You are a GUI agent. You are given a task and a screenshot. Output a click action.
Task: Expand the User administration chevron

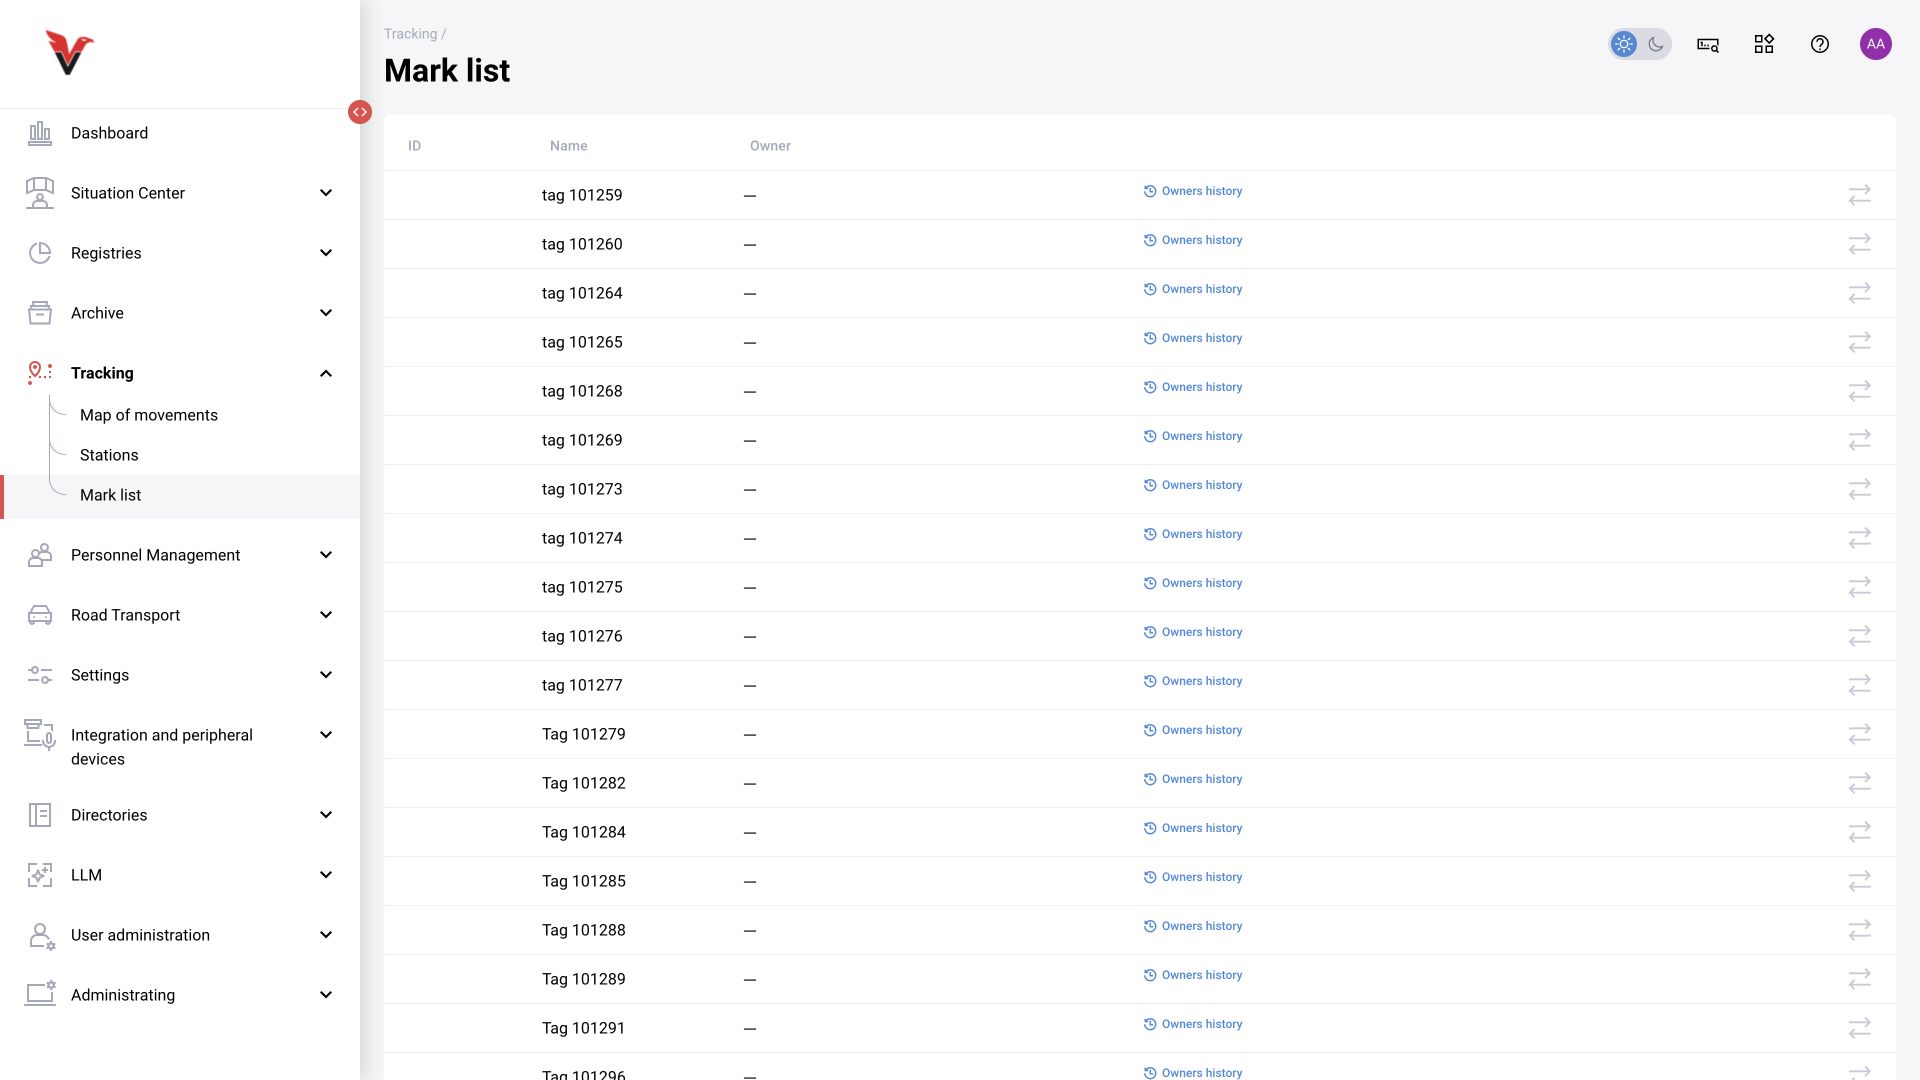point(326,935)
